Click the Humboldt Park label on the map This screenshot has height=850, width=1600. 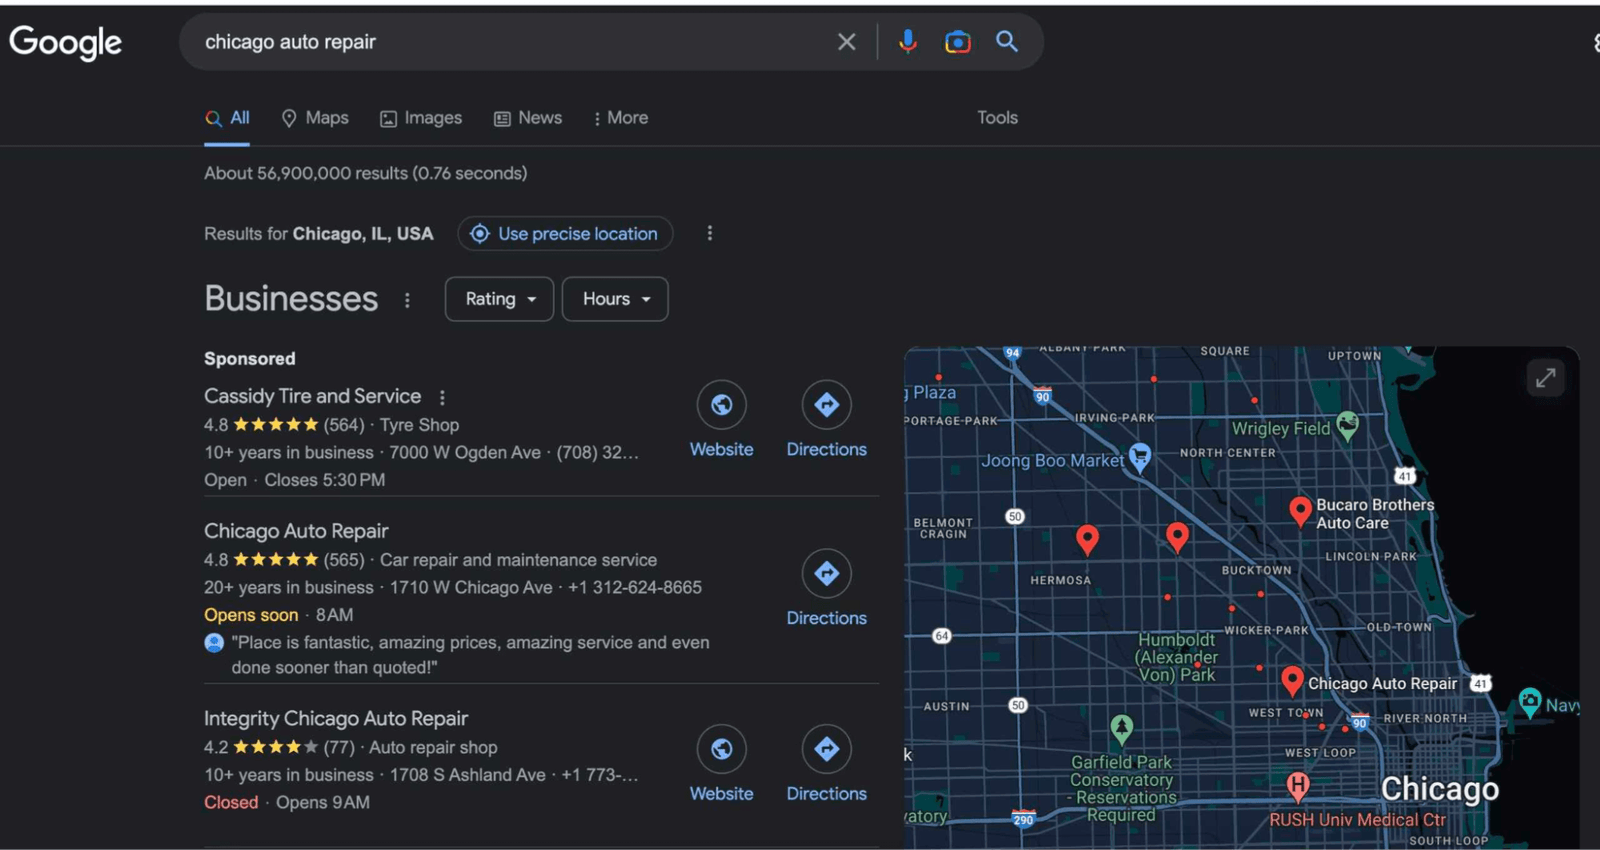click(1177, 657)
